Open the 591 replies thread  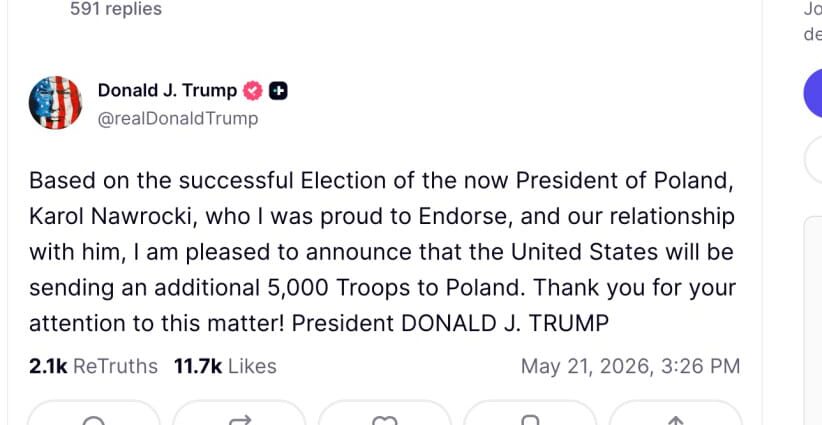[116, 8]
